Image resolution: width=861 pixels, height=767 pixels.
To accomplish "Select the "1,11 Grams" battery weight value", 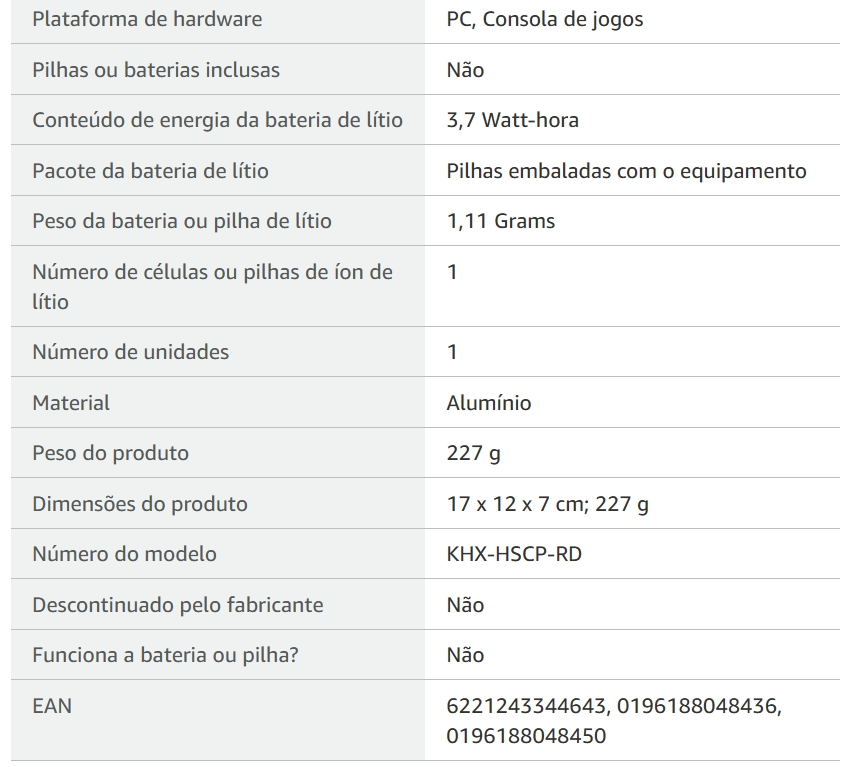I will click(x=500, y=221).
